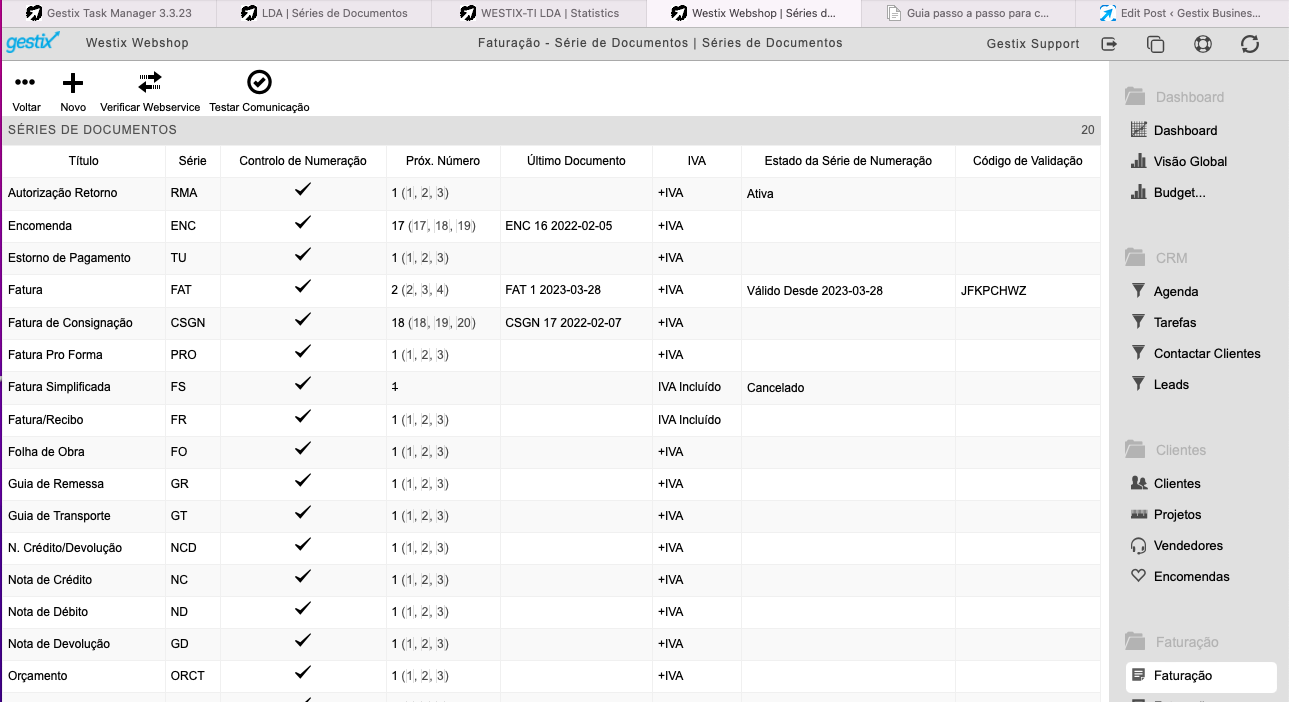Image resolution: width=1289 pixels, height=702 pixels.
Task: Sort by the Último Documento column header
Action: (576, 161)
